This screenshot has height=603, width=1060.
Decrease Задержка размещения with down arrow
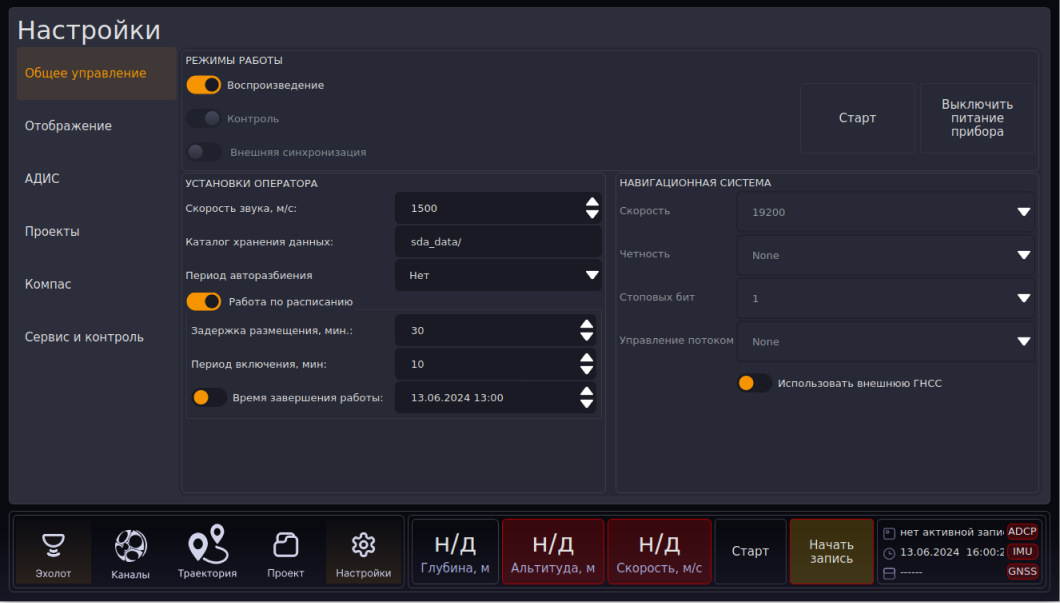587,337
